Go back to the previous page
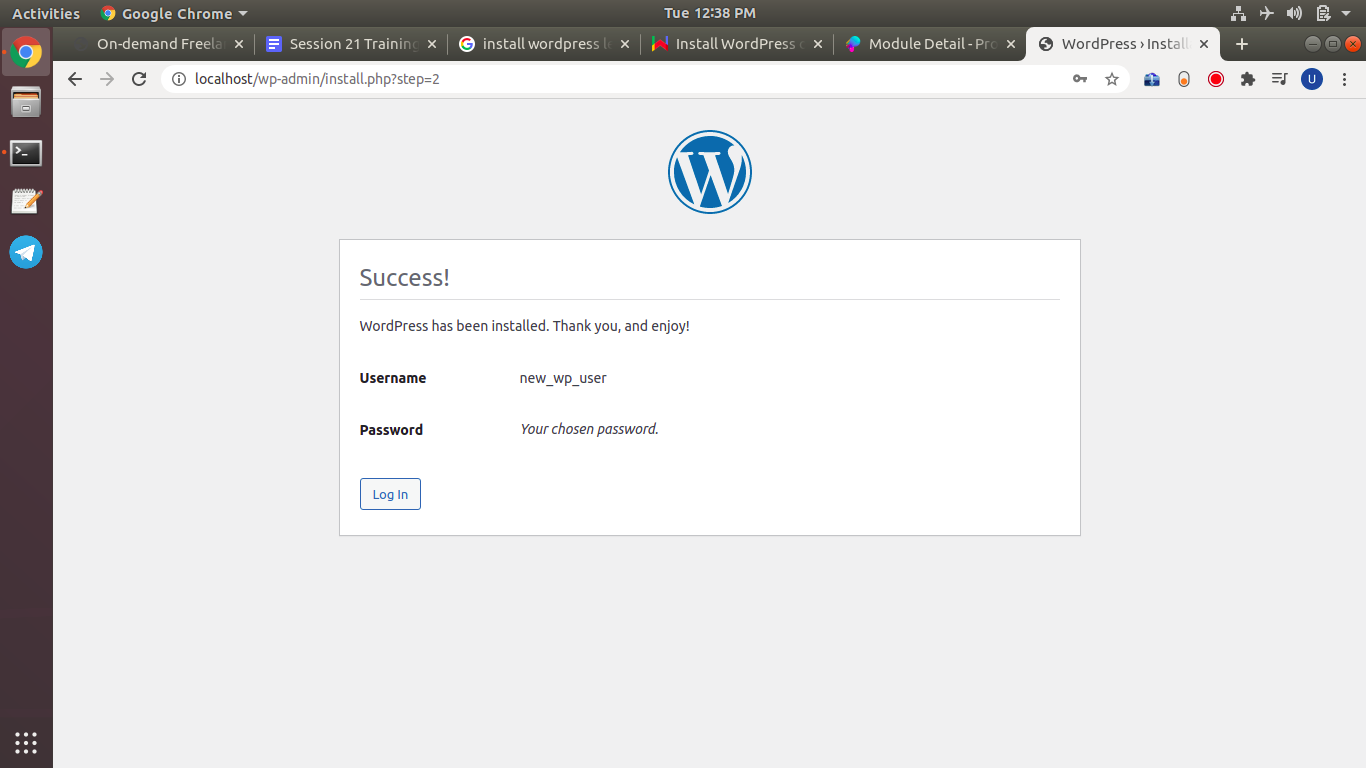The height and width of the screenshot is (768, 1366). (75, 79)
